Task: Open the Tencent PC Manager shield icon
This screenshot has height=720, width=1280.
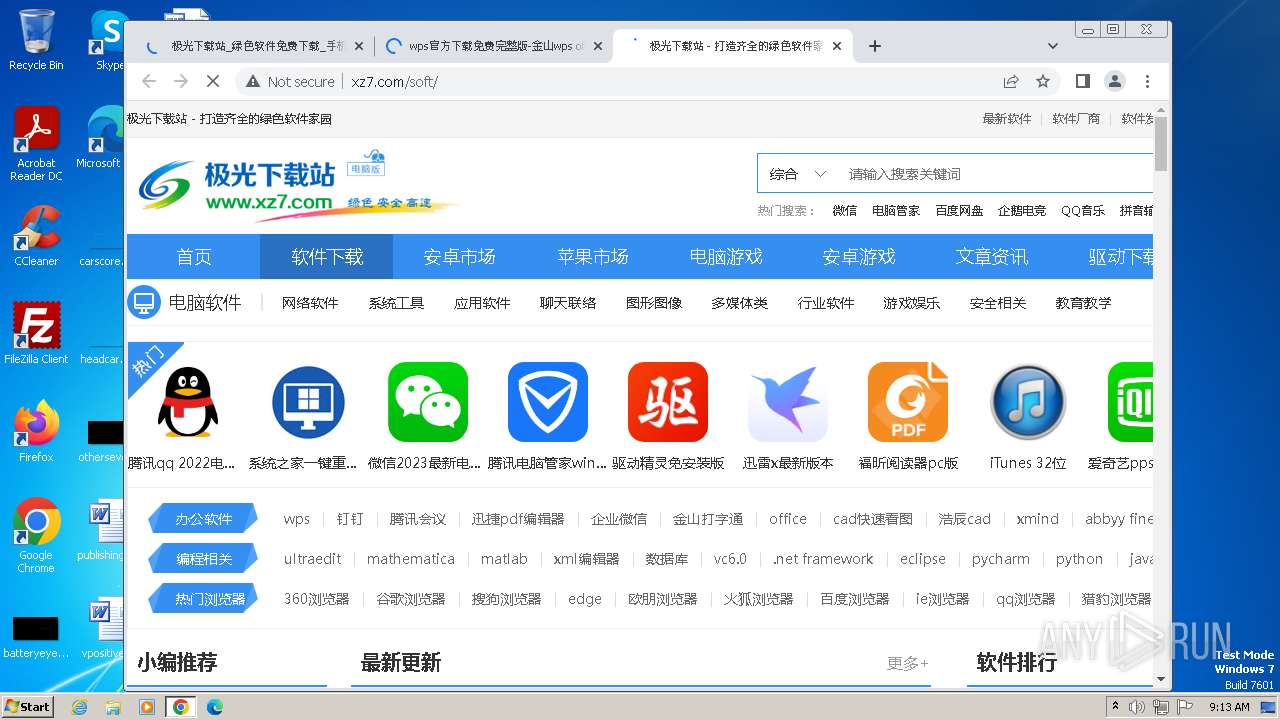Action: click(x=548, y=402)
